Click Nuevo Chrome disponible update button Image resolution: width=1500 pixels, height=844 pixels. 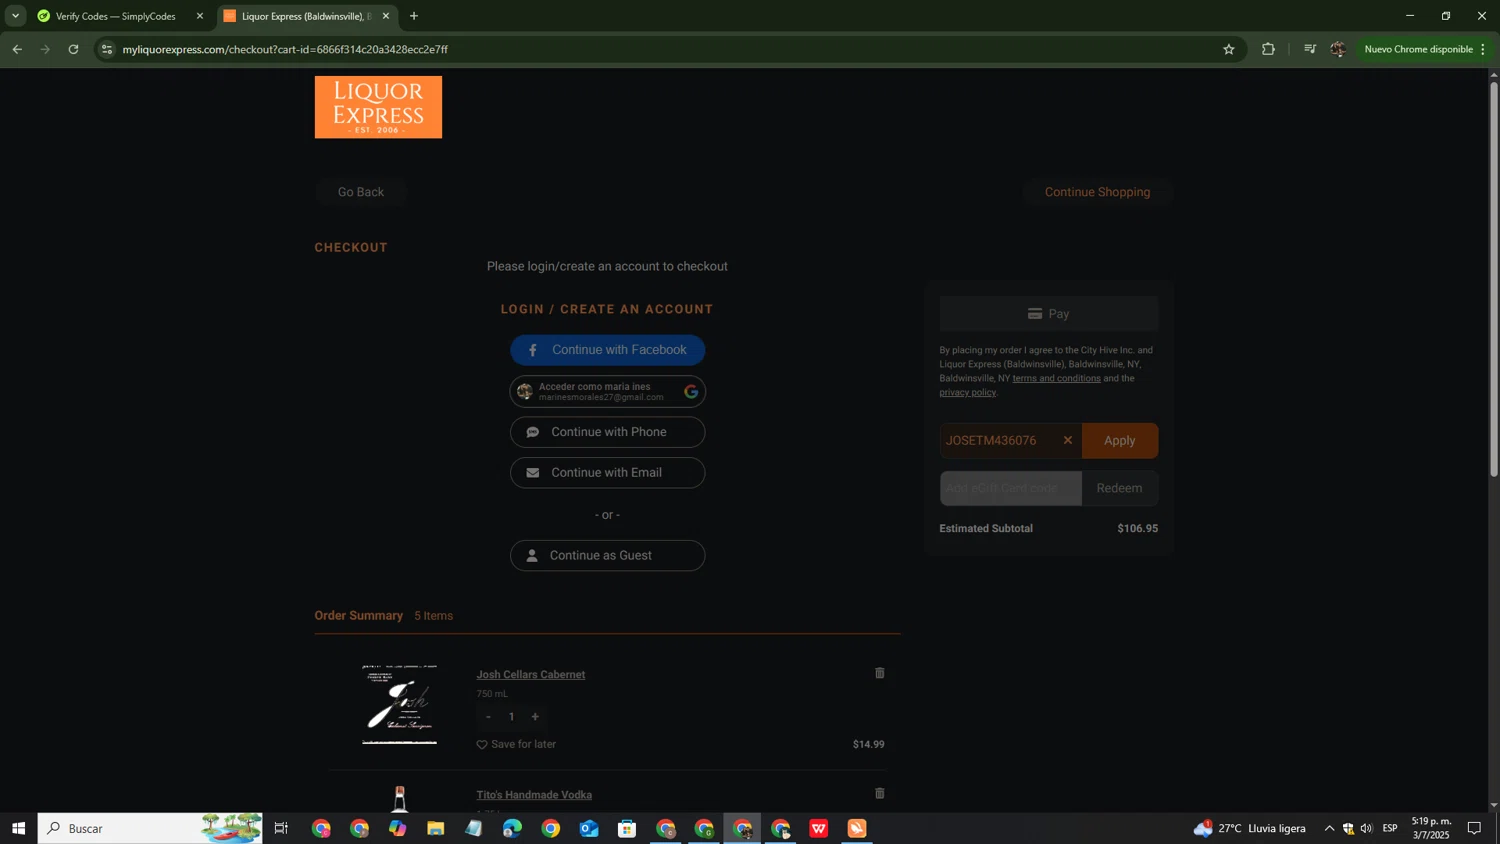coord(1425,49)
